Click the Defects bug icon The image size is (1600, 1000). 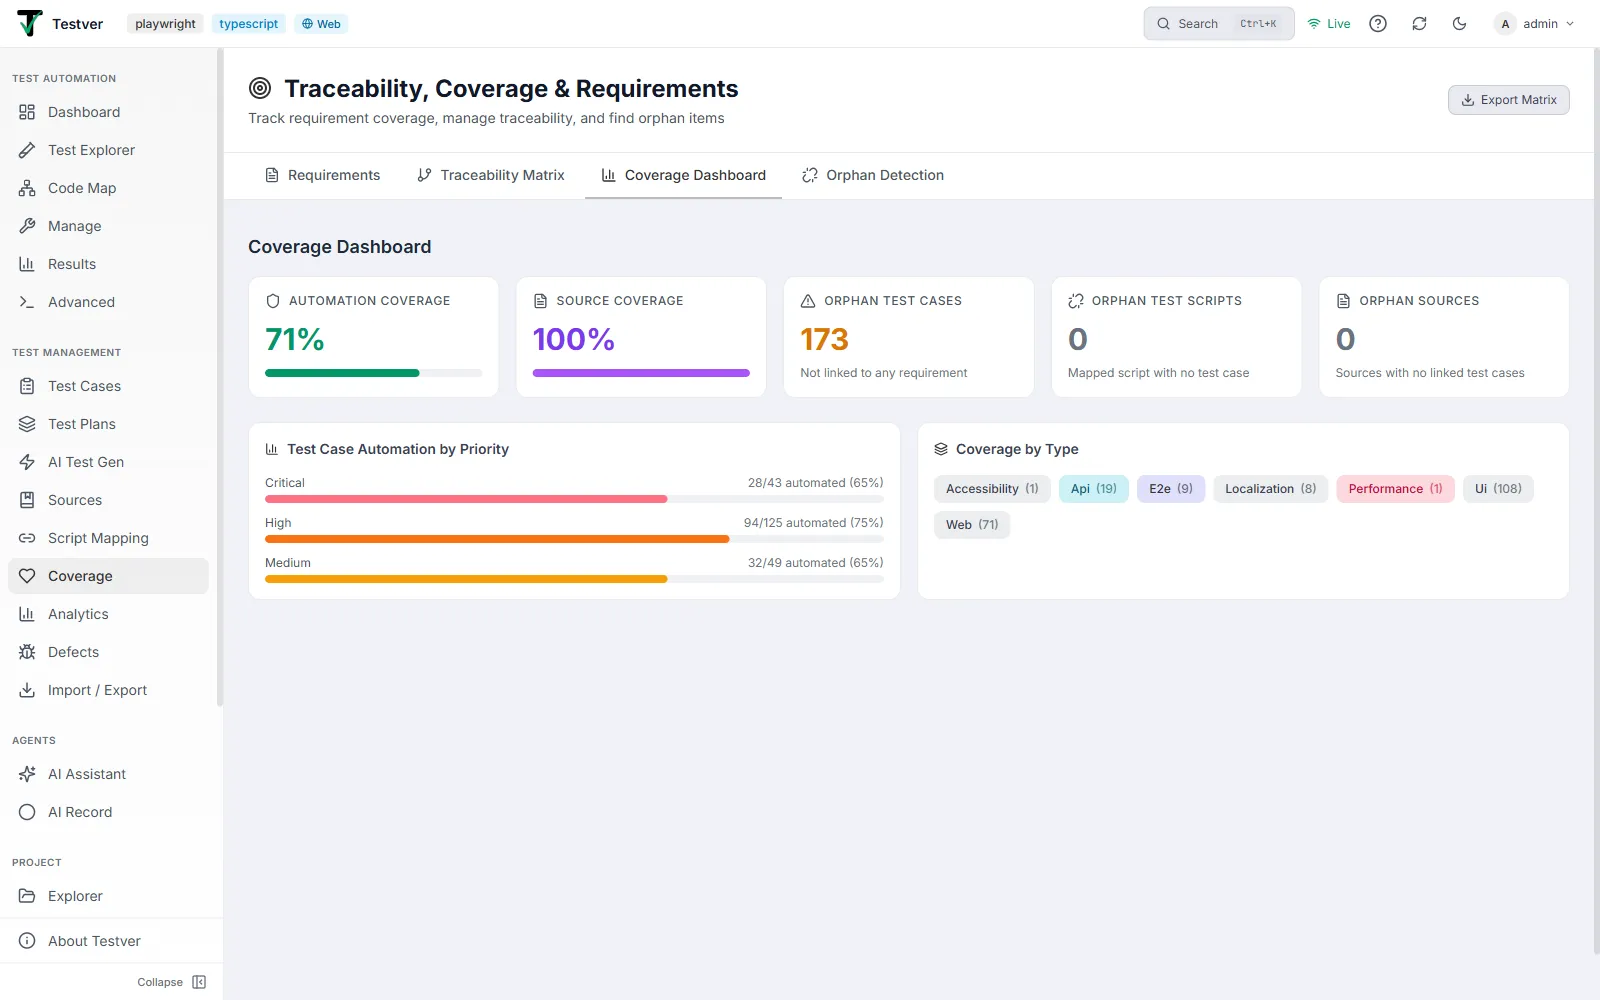(27, 652)
